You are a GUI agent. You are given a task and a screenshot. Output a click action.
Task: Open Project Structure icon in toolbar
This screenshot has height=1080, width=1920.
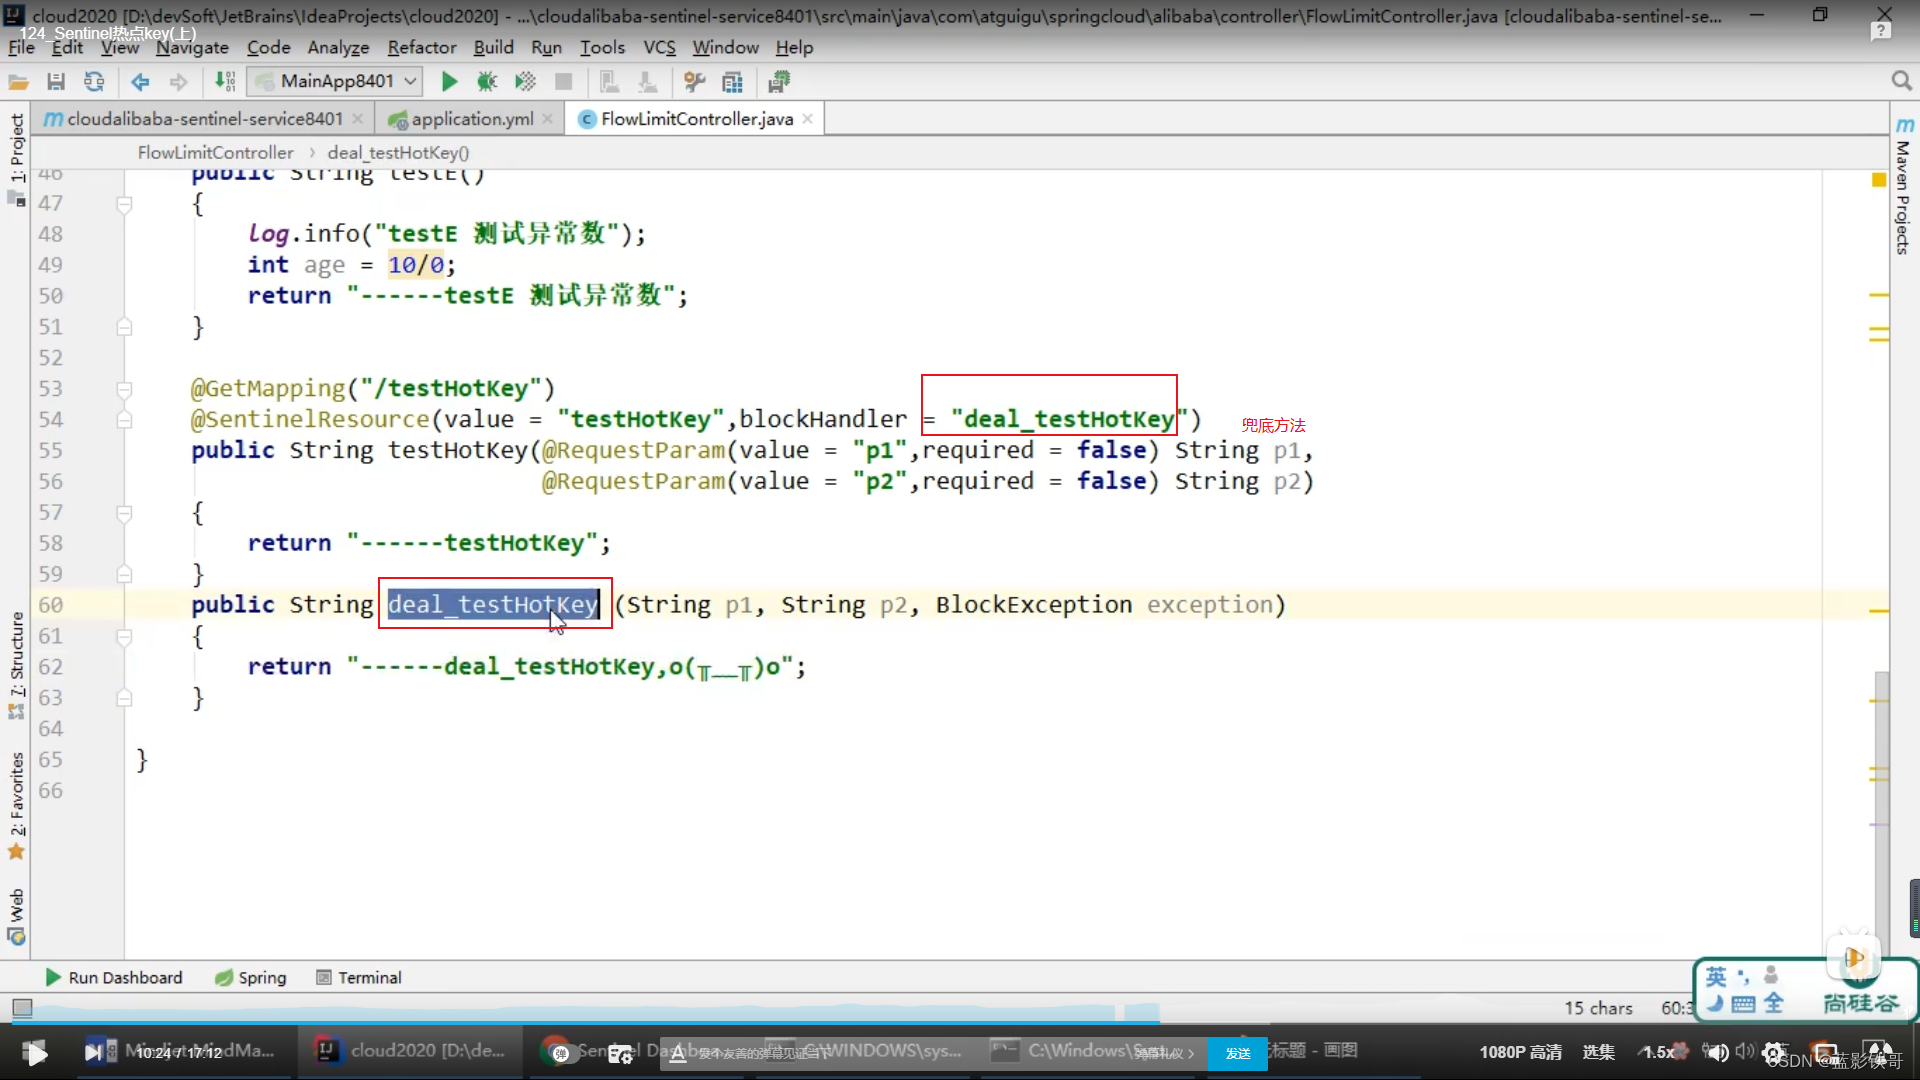pyautogui.click(x=733, y=82)
